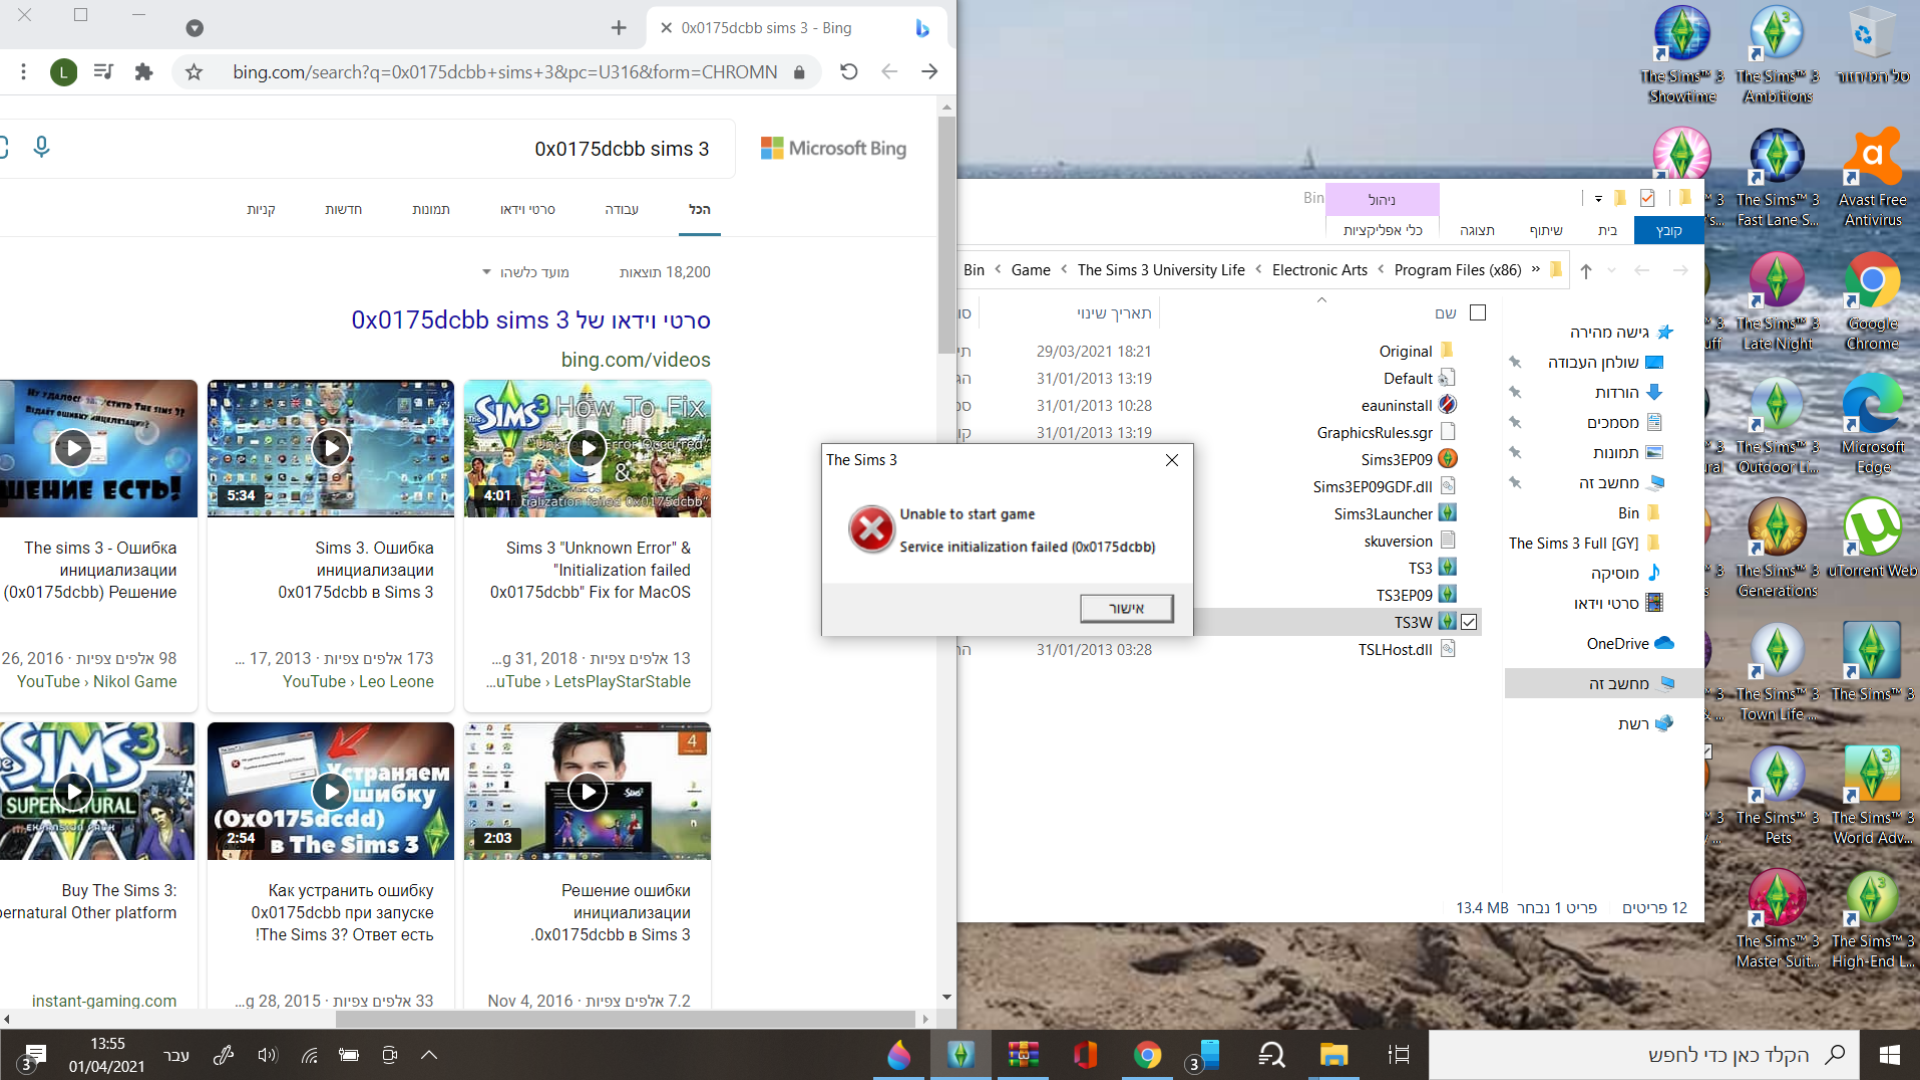This screenshot has height=1080, width=1920.
Task: Open the Recycle Bin desktop icon
Action: pos(1872,45)
